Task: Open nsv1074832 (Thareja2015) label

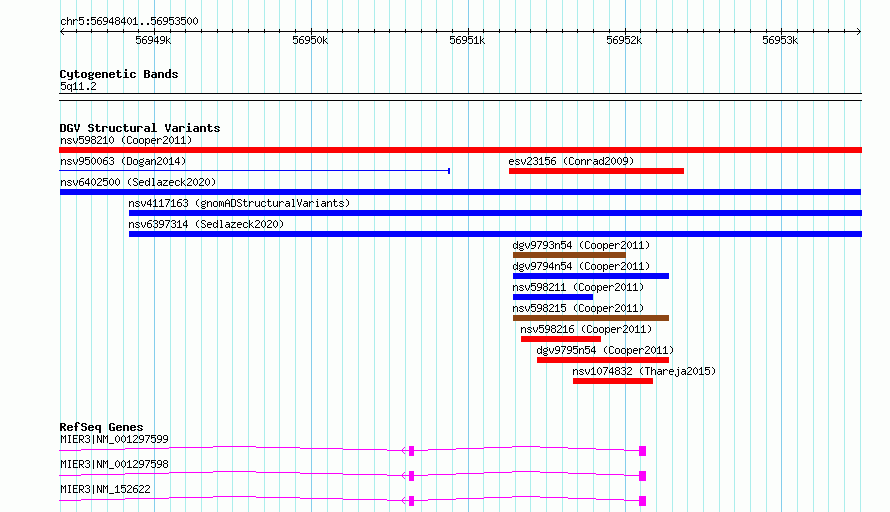Action: coord(644,371)
